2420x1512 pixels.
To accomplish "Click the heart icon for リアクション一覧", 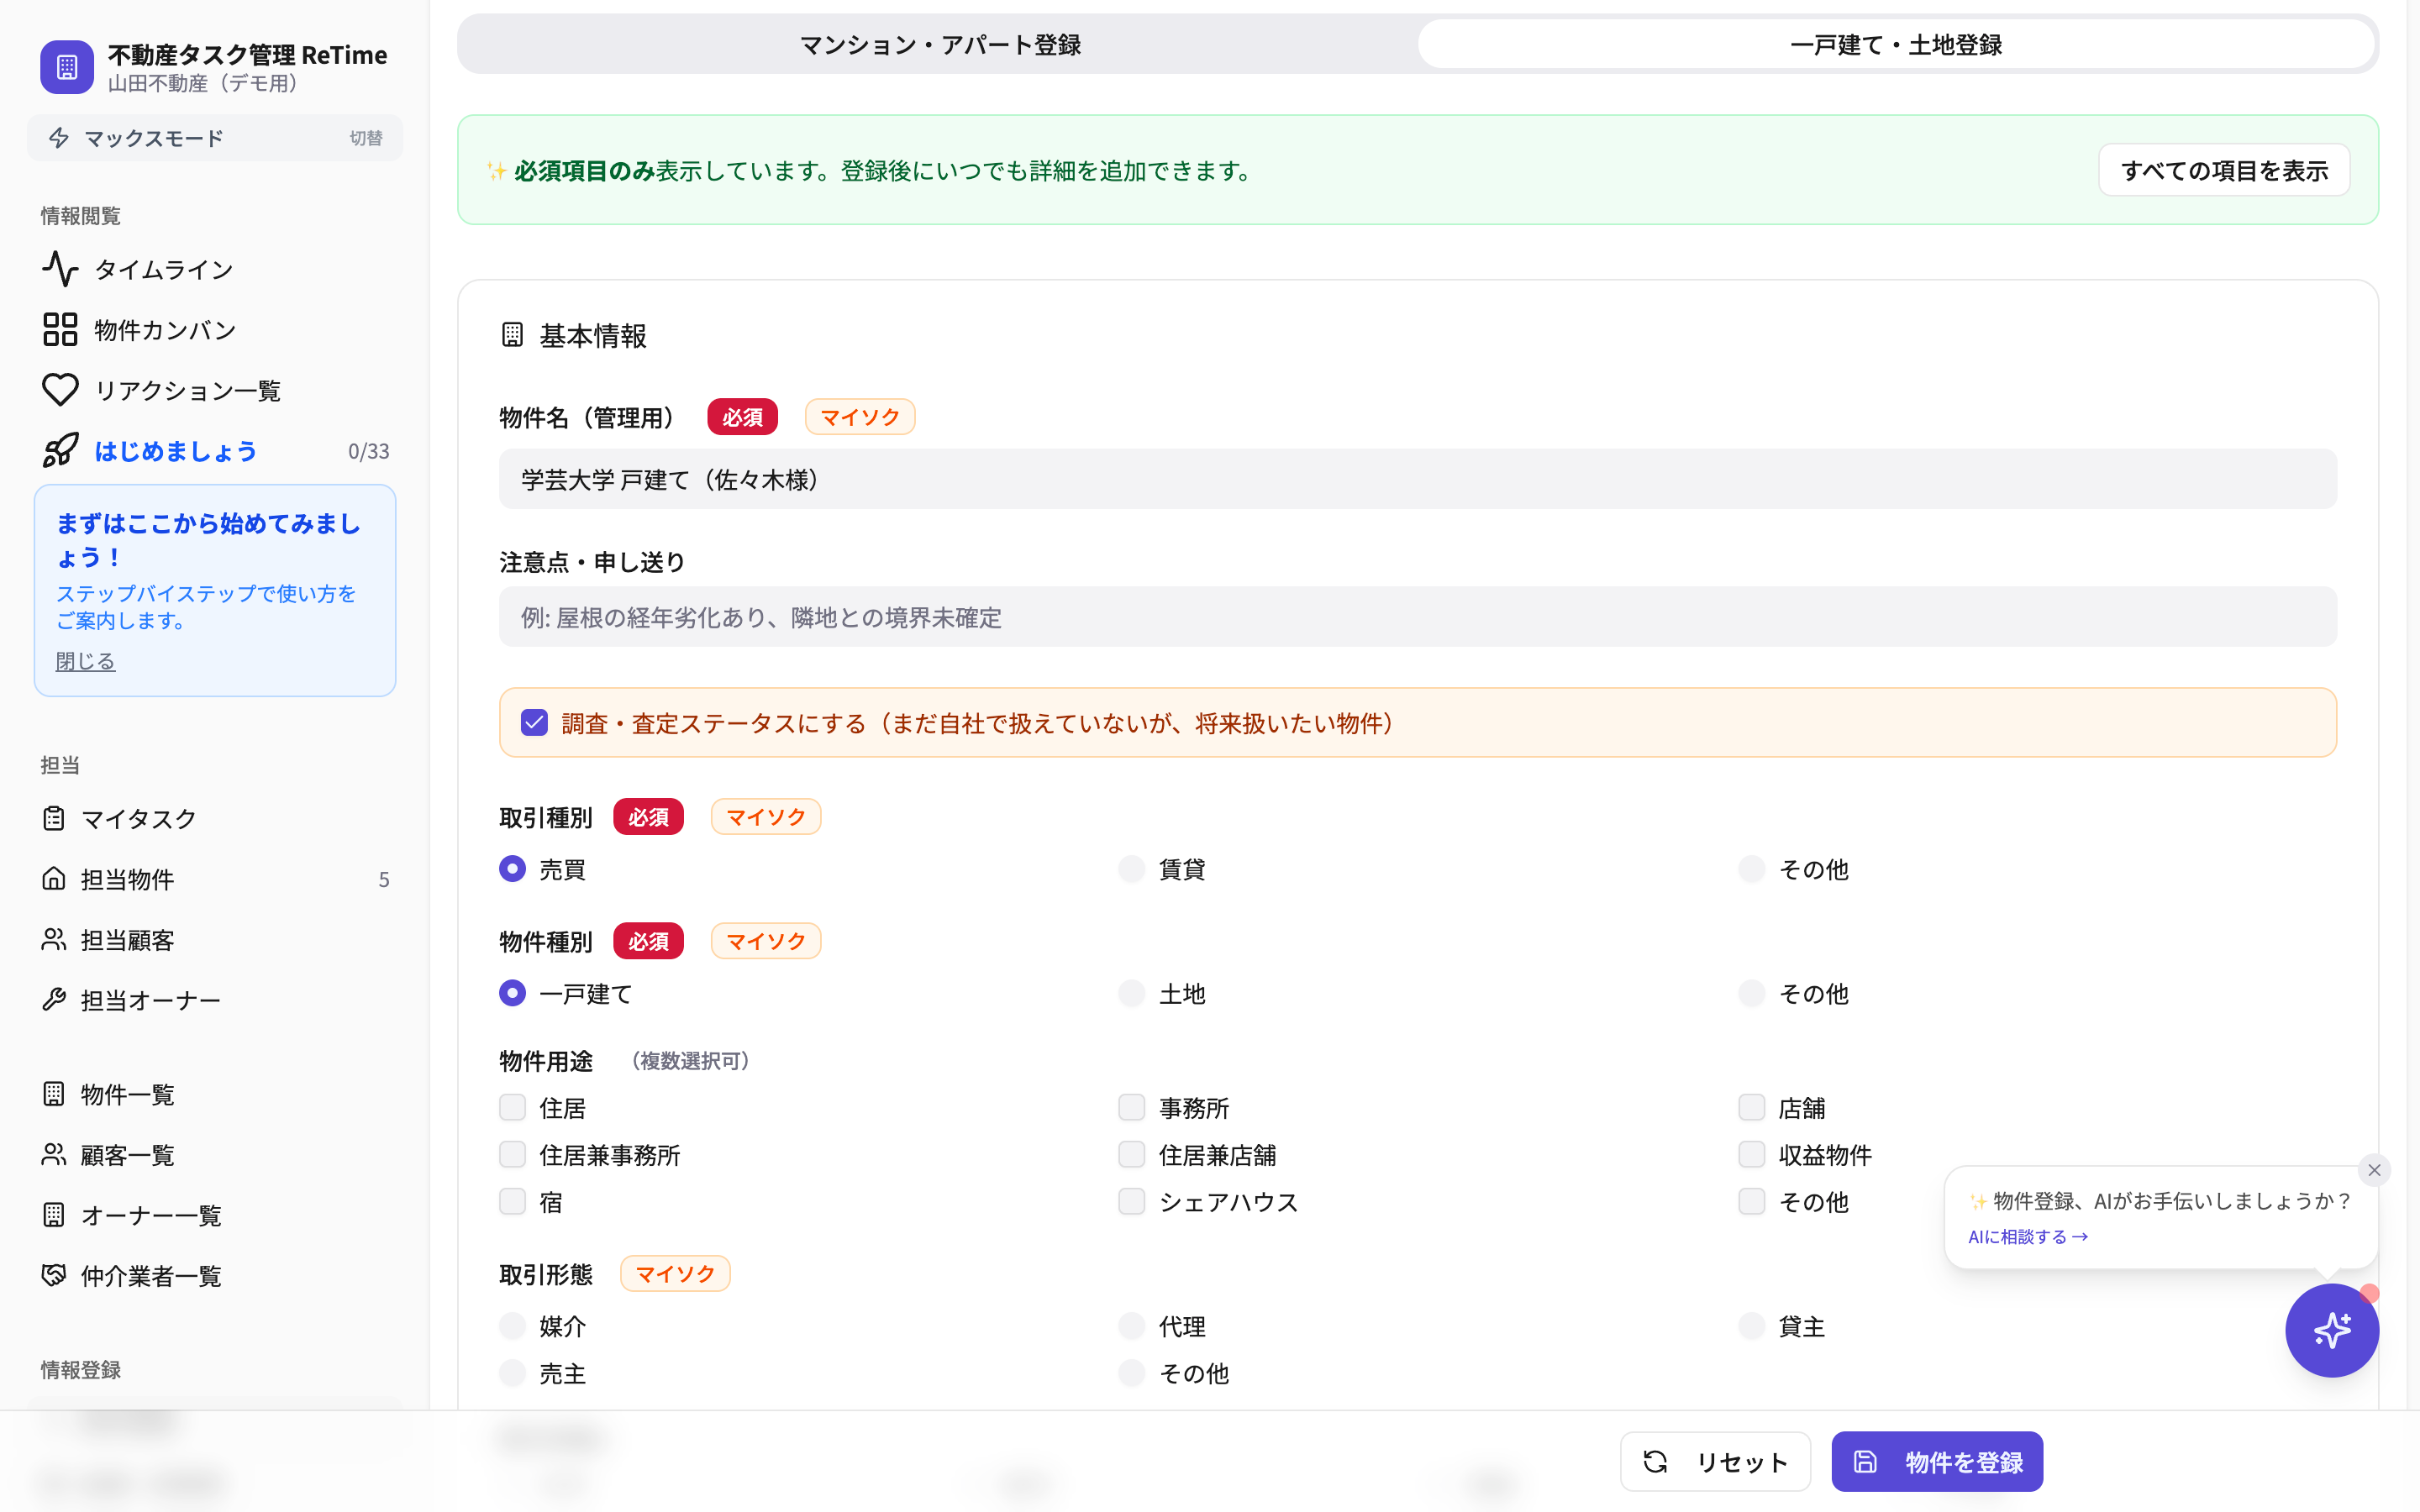I will click(60, 390).
